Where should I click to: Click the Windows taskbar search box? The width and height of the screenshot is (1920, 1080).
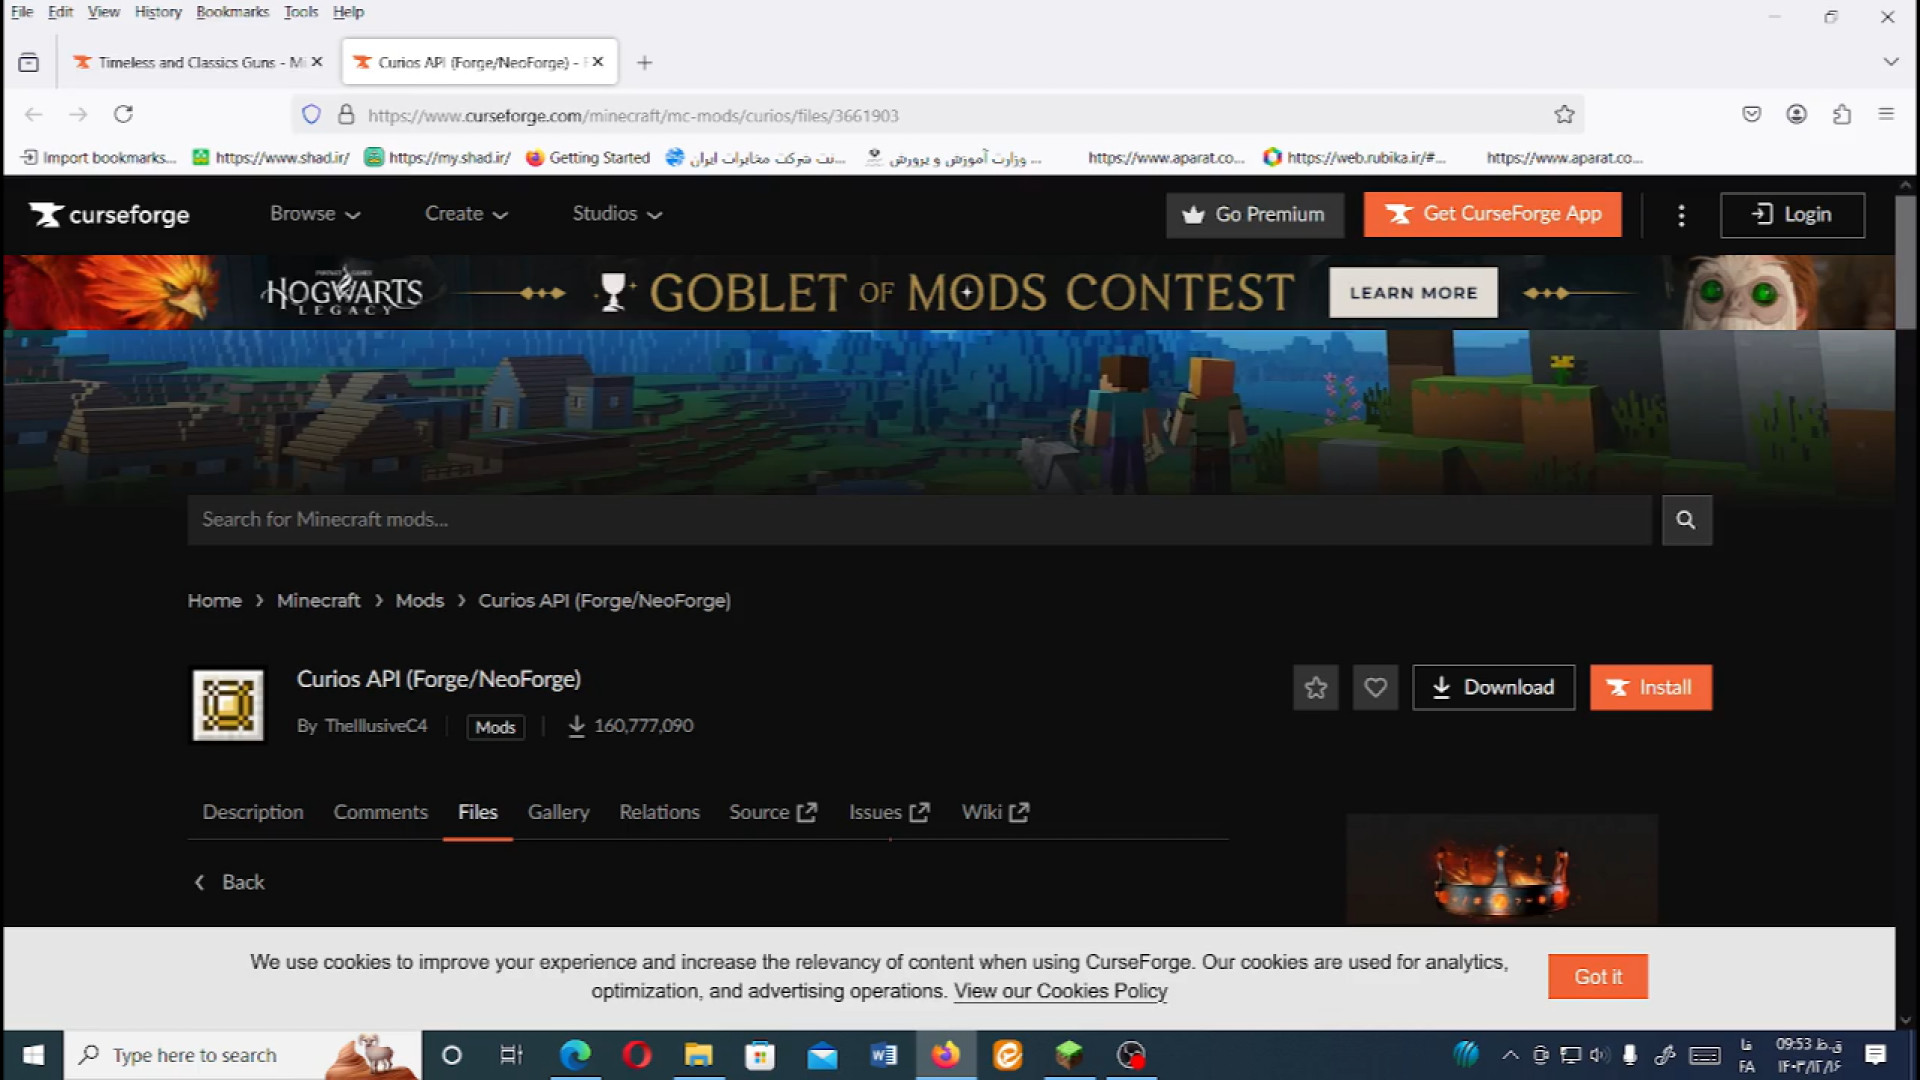(x=243, y=1055)
